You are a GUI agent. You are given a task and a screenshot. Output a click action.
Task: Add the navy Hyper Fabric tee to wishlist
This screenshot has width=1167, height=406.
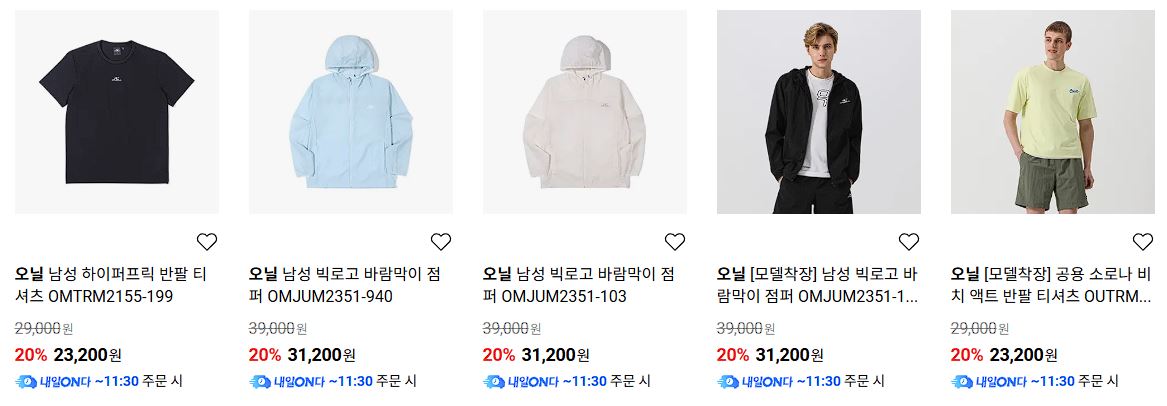pos(207,242)
